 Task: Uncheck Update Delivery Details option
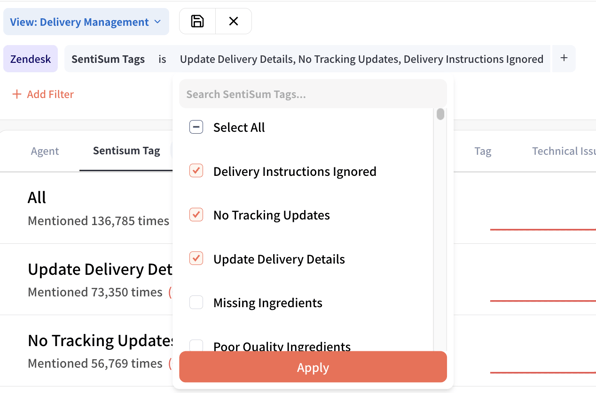coord(196,259)
